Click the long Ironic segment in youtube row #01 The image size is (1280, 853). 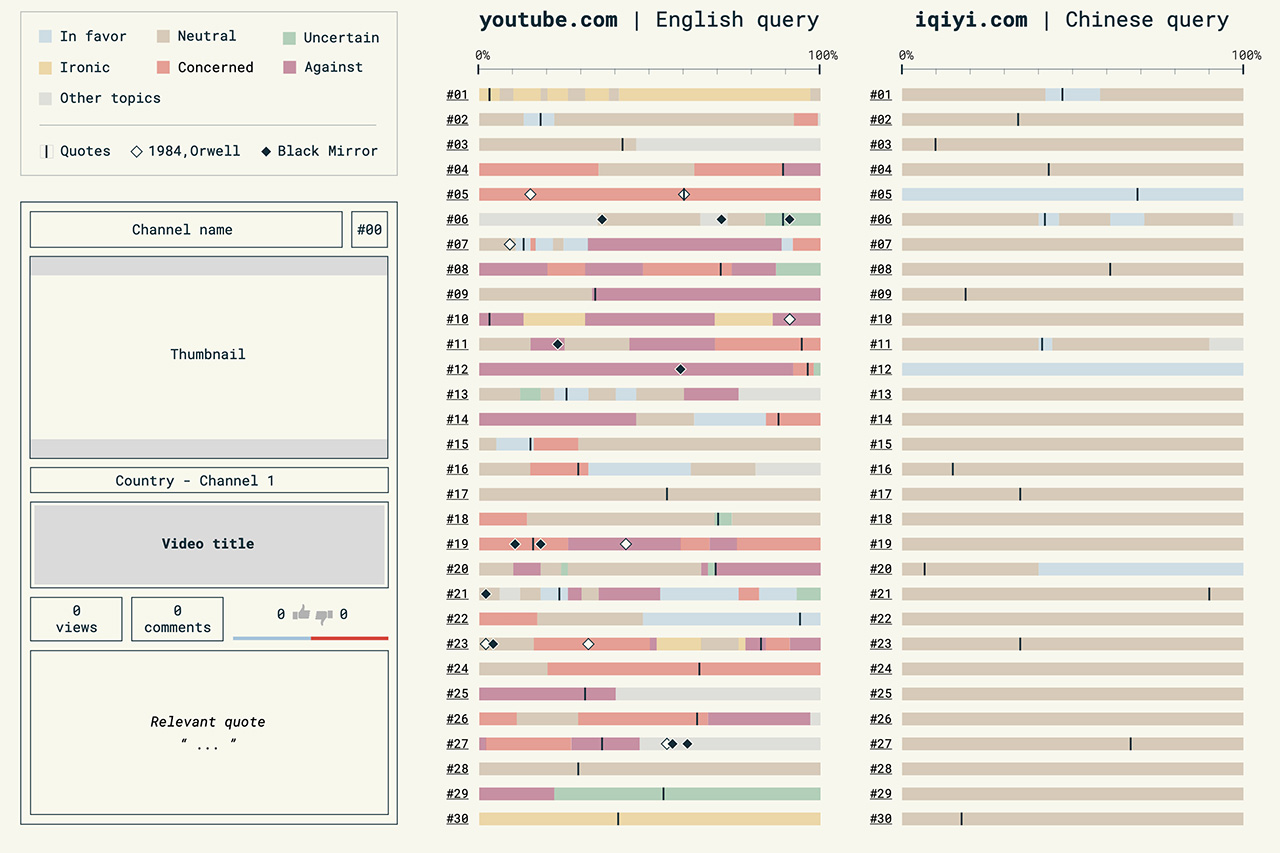pos(714,94)
